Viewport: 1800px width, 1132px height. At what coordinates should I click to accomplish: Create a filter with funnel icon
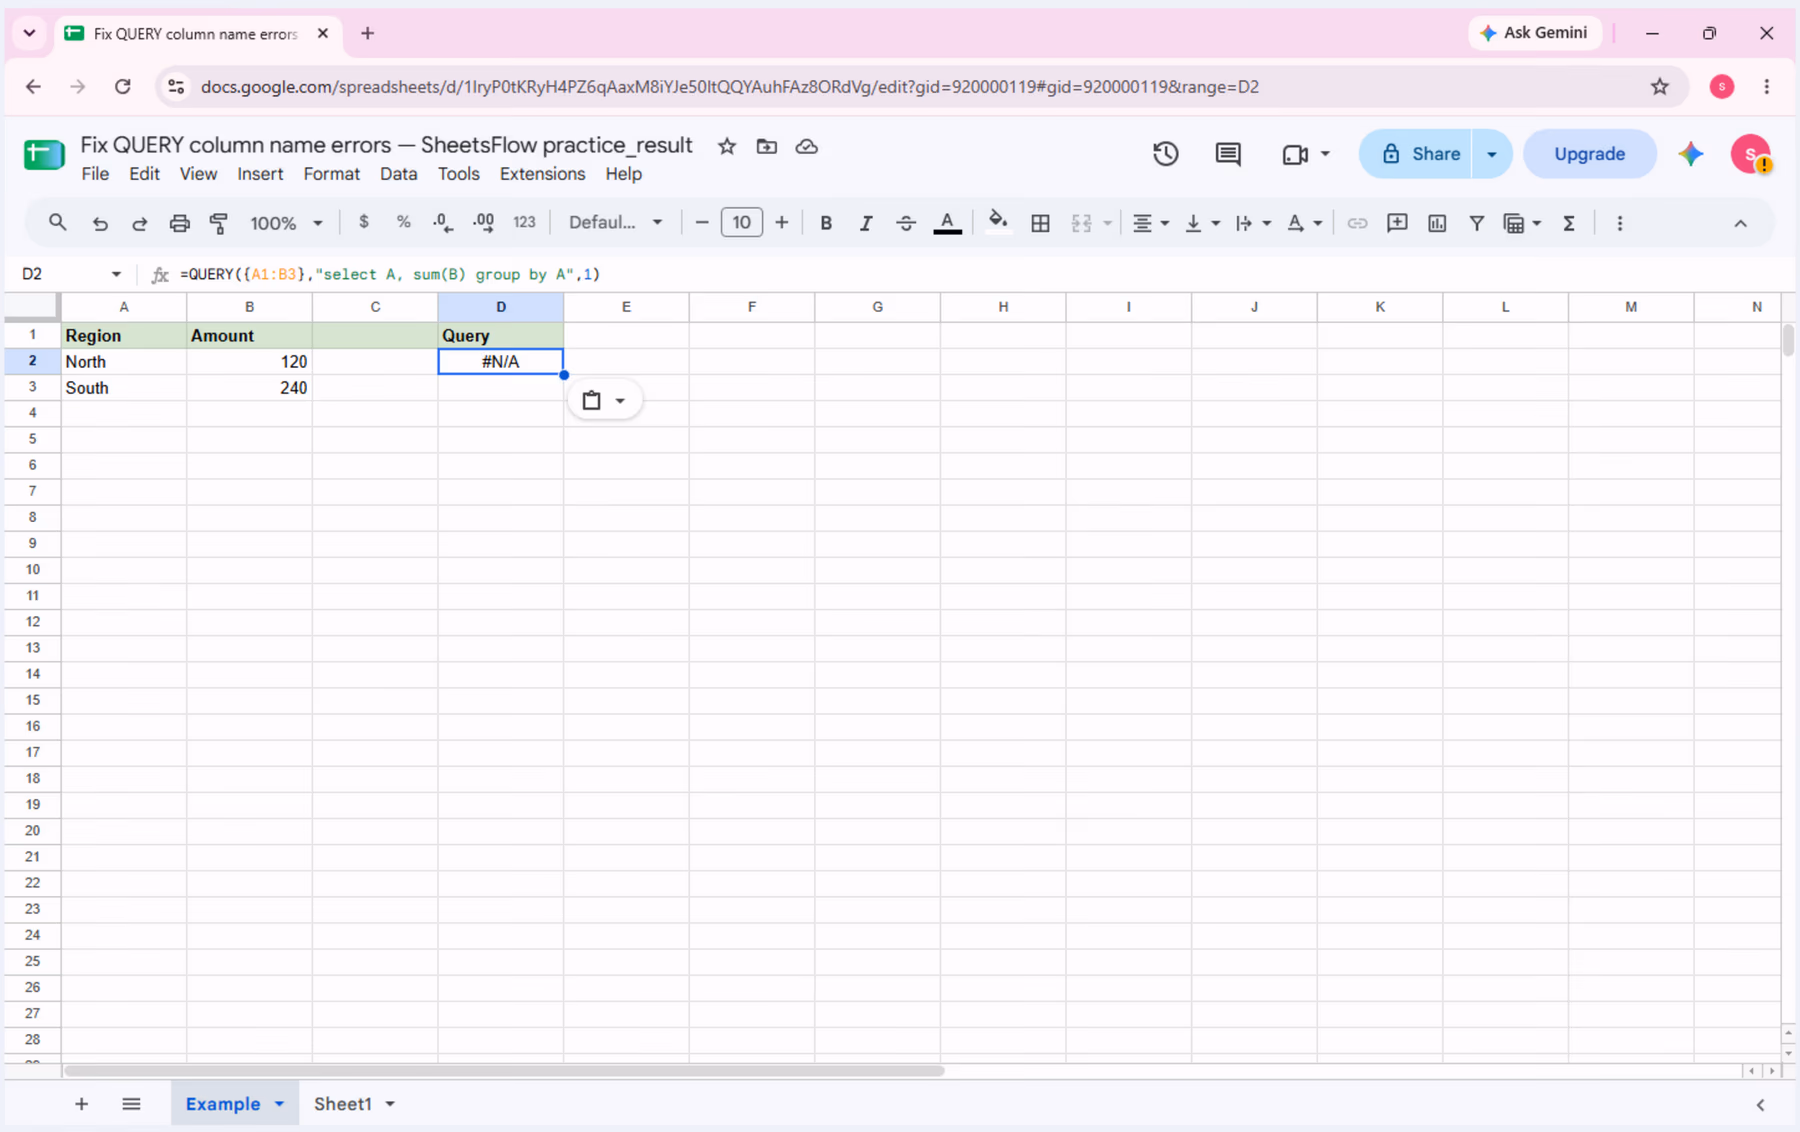click(1476, 223)
